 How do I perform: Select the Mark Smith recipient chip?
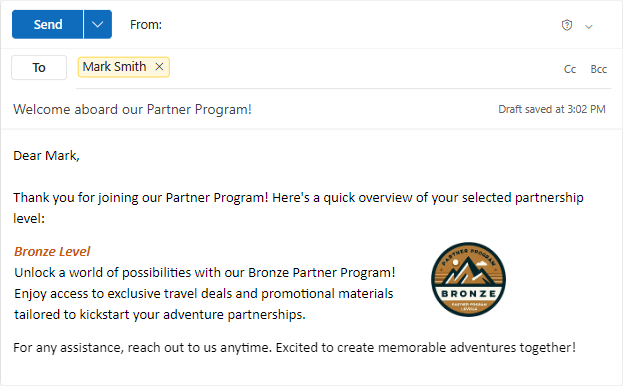pyautogui.click(x=114, y=67)
